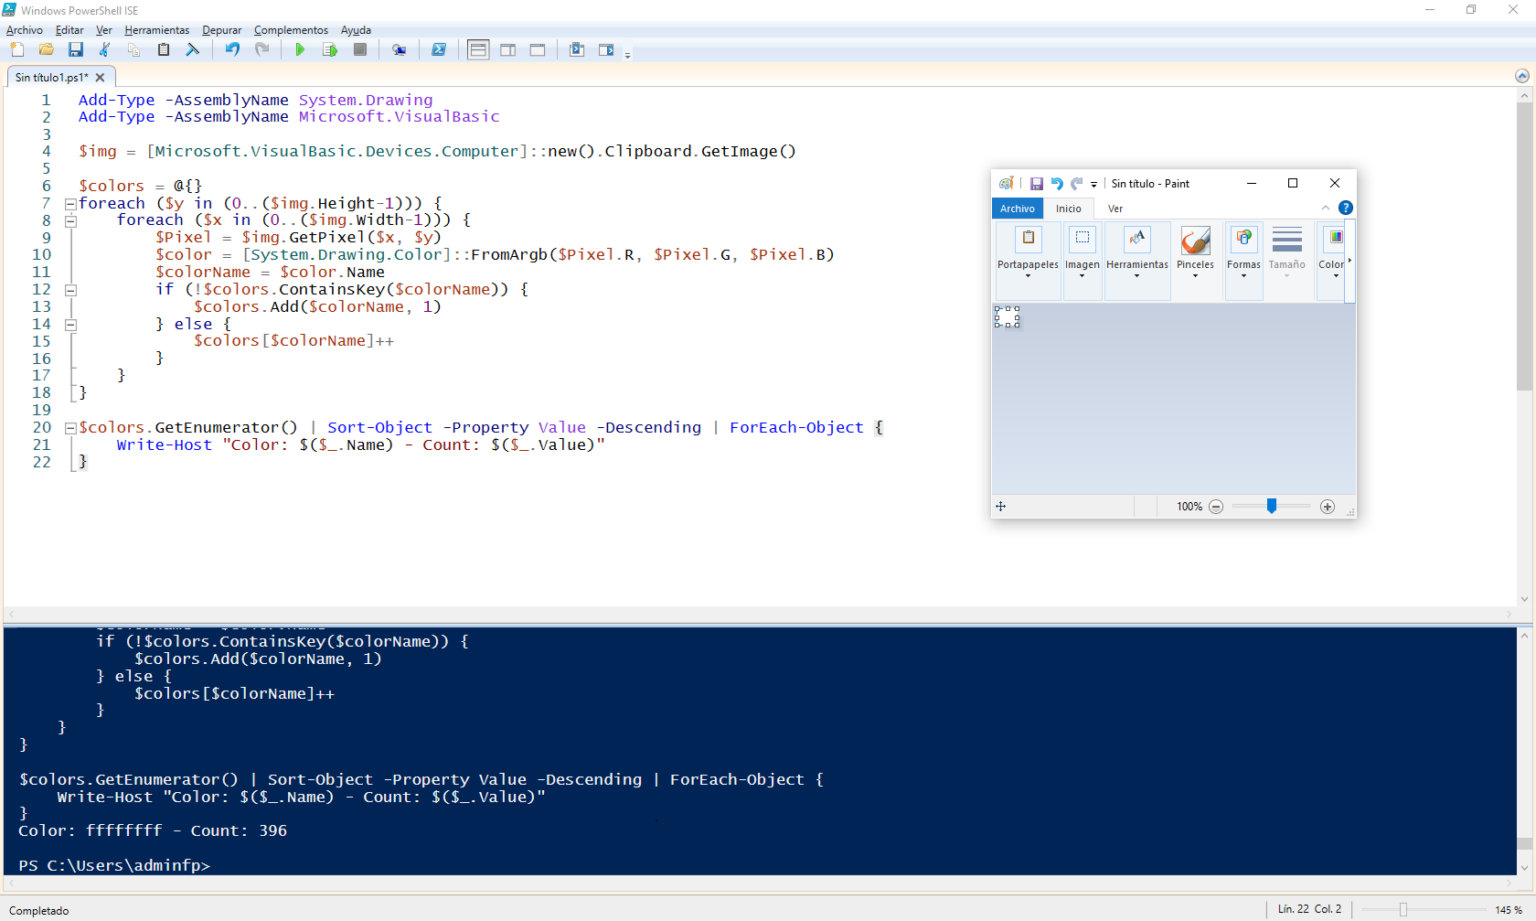The height and width of the screenshot is (921, 1536).
Task: Open the Formas shapes dropdown
Action: coord(1243,250)
